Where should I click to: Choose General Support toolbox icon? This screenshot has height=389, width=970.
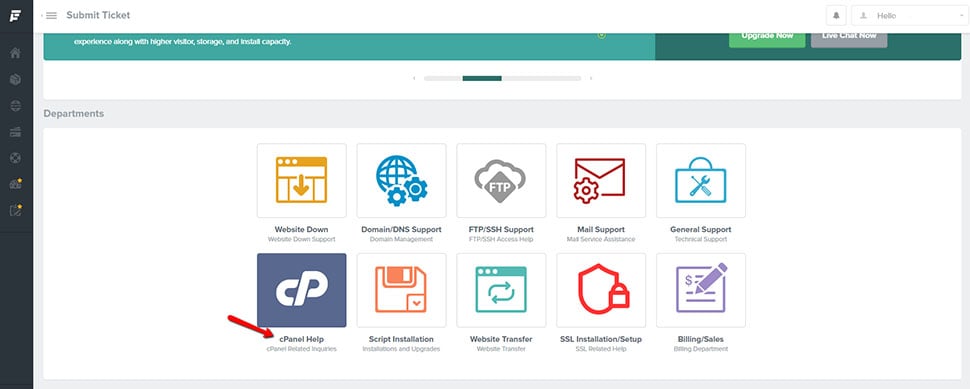701,180
